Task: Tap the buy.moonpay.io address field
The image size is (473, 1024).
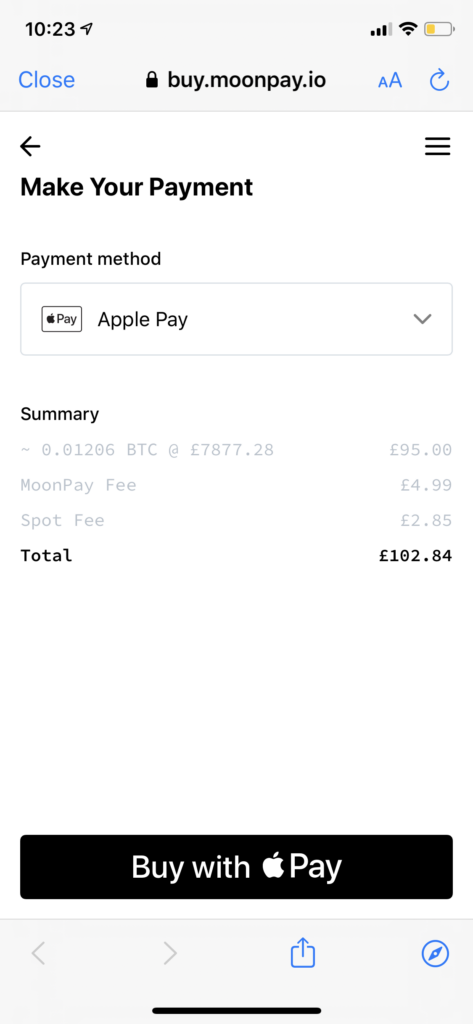Action: tap(236, 80)
